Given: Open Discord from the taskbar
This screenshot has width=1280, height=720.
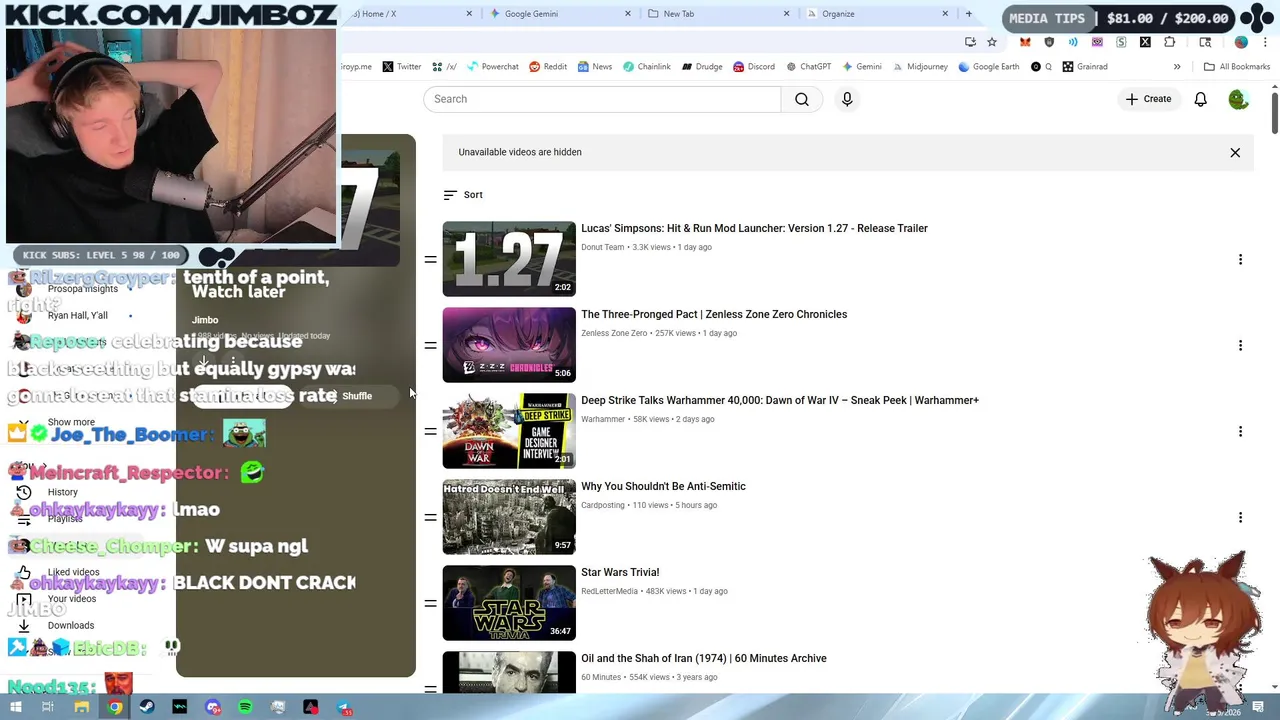Looking at the screenshot, I should coord(213,707).
